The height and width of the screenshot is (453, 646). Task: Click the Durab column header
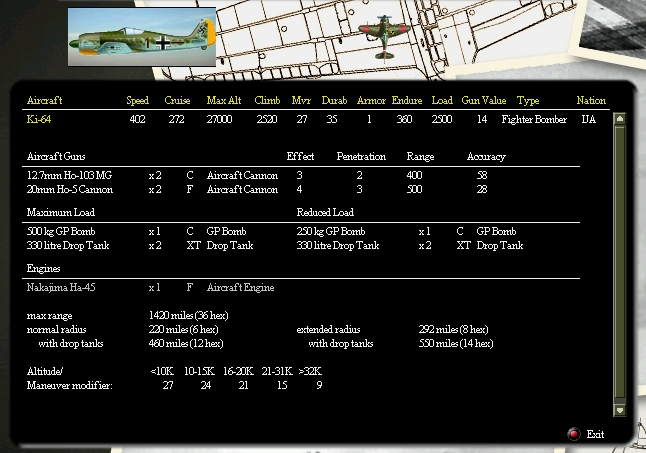click(334, 100)
